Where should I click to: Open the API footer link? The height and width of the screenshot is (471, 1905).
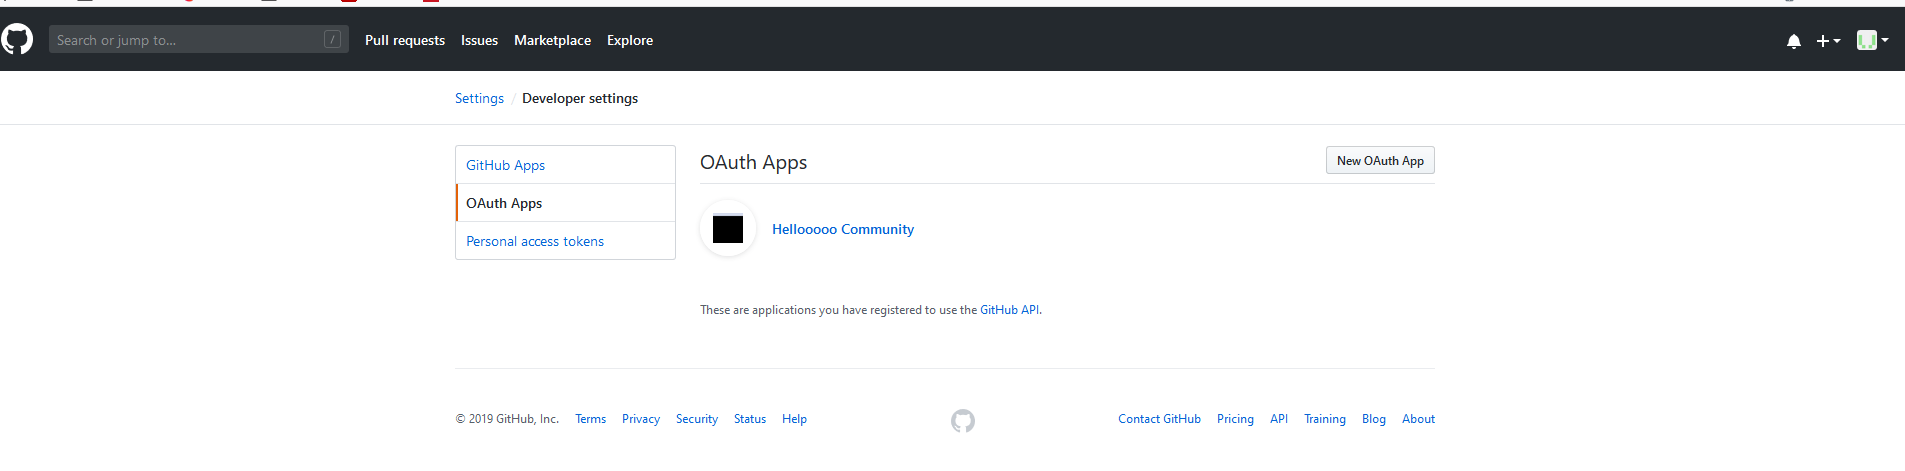point(1279,419)
